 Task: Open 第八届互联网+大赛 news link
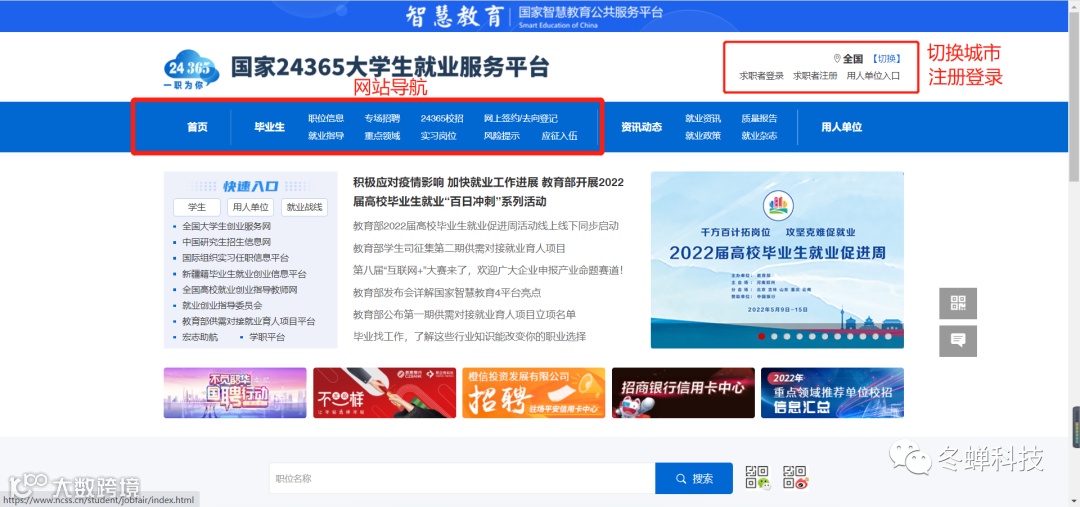tap(488, 270)
